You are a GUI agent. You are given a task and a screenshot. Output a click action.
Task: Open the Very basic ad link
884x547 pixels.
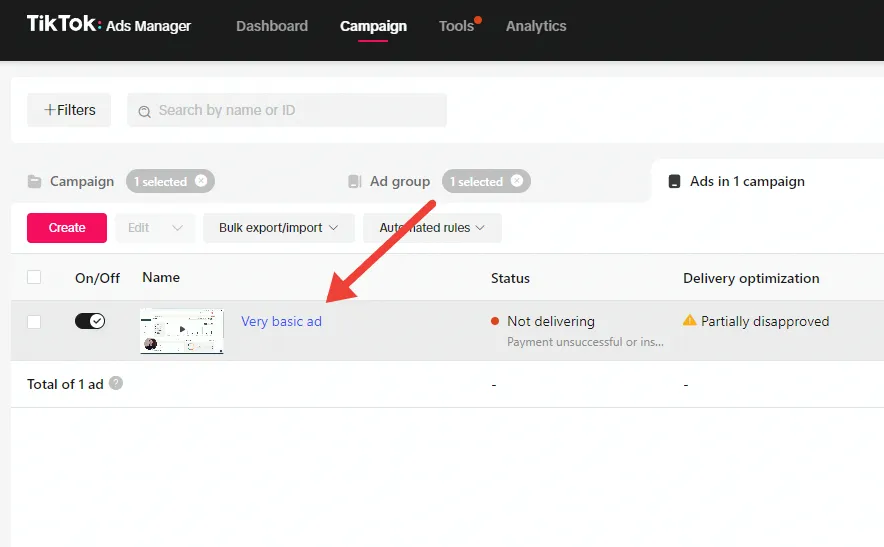pos(281,321)
